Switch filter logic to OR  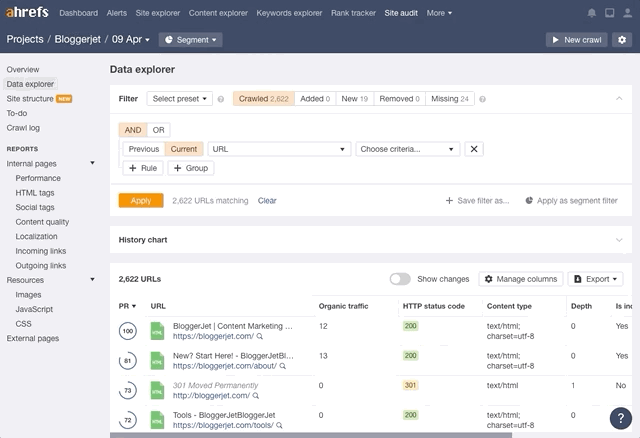158,130
